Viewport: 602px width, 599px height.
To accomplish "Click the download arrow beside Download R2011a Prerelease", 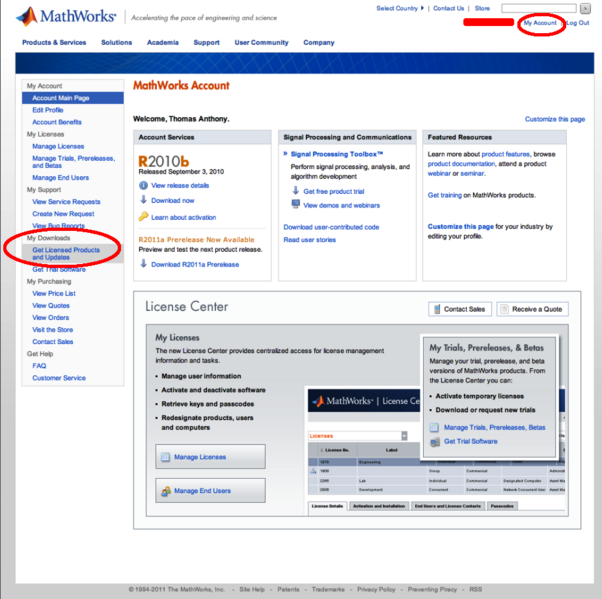I will point(143,264).
